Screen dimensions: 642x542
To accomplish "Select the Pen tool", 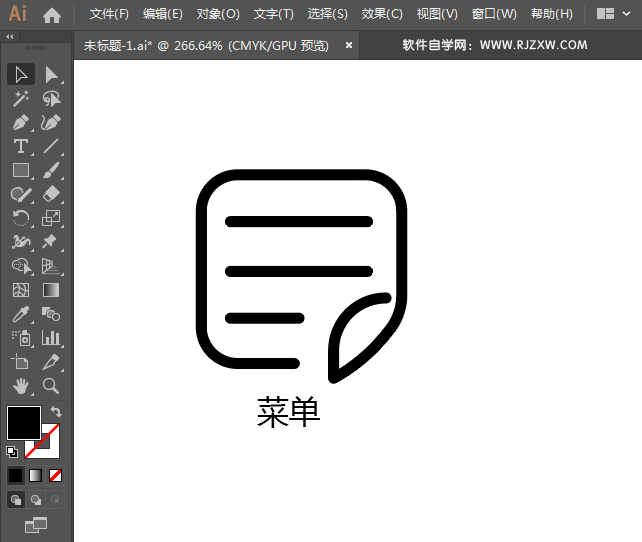I will click(20, 122).
